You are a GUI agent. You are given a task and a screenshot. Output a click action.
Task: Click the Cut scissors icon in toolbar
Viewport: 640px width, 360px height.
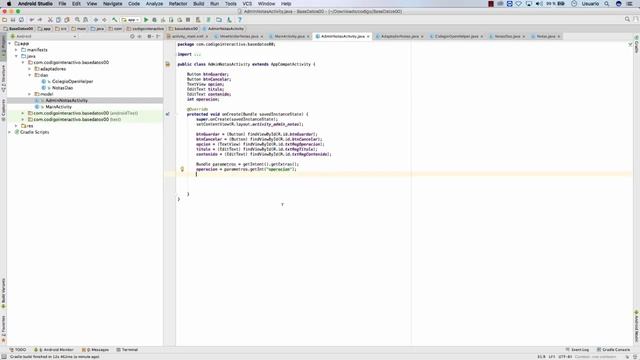click(x=50, y=20)
